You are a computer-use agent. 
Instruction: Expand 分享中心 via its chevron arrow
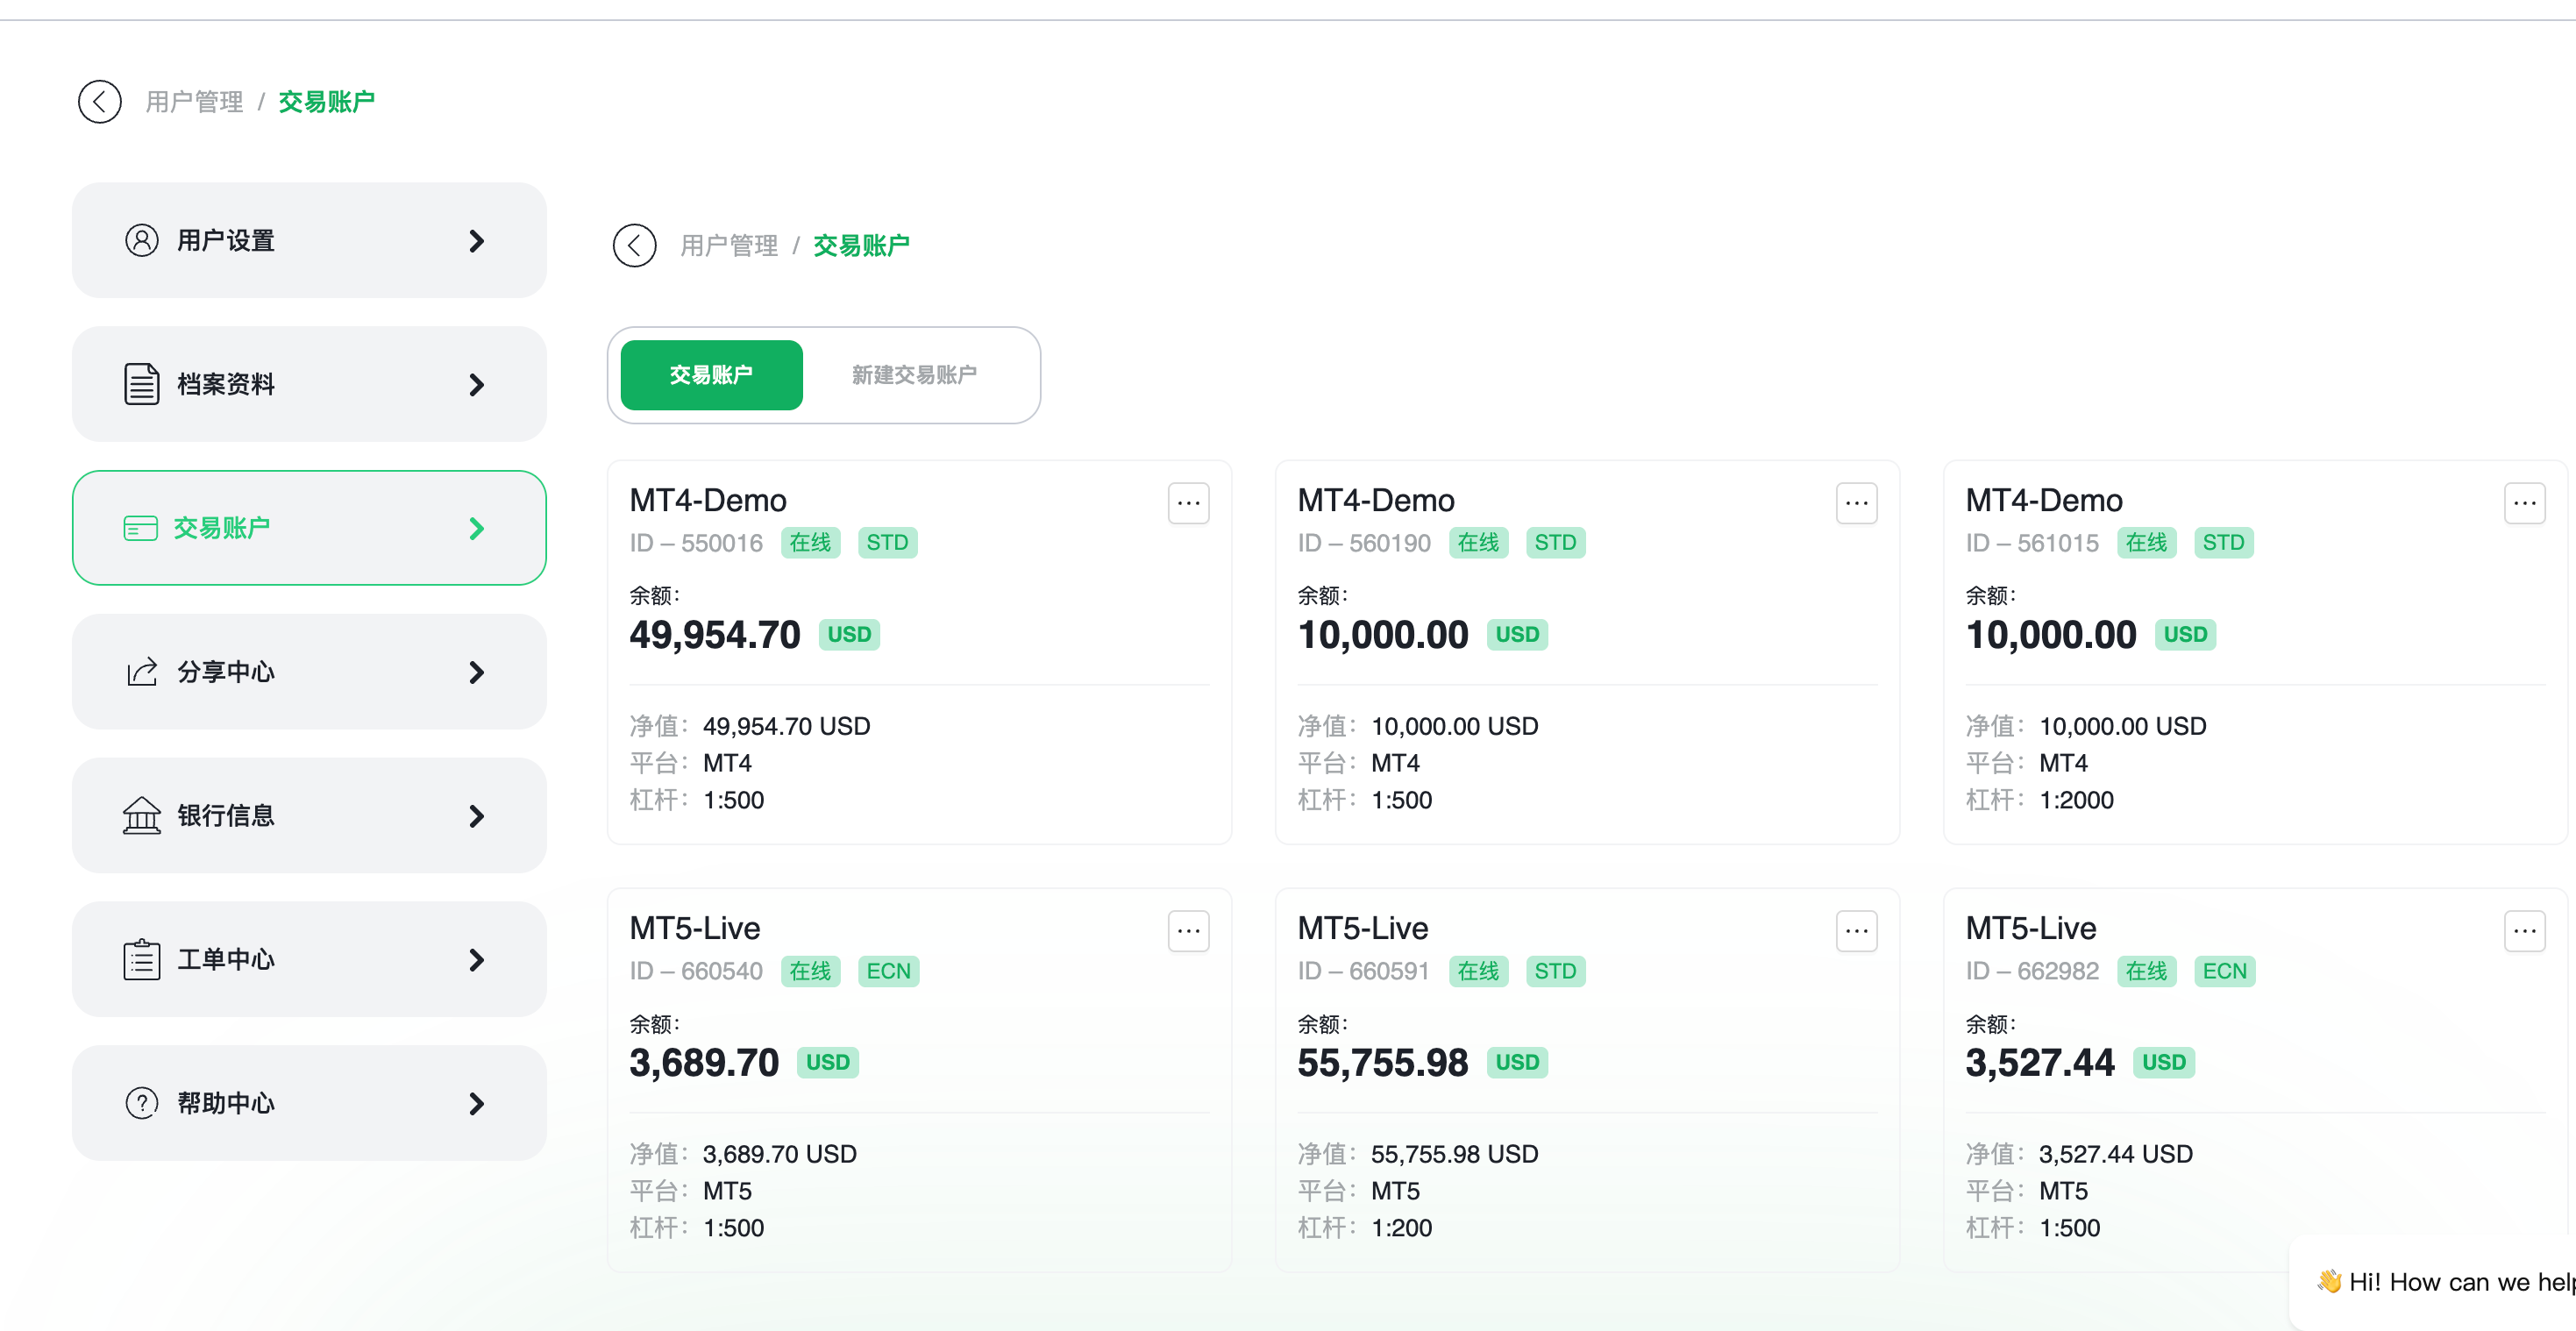477,673
